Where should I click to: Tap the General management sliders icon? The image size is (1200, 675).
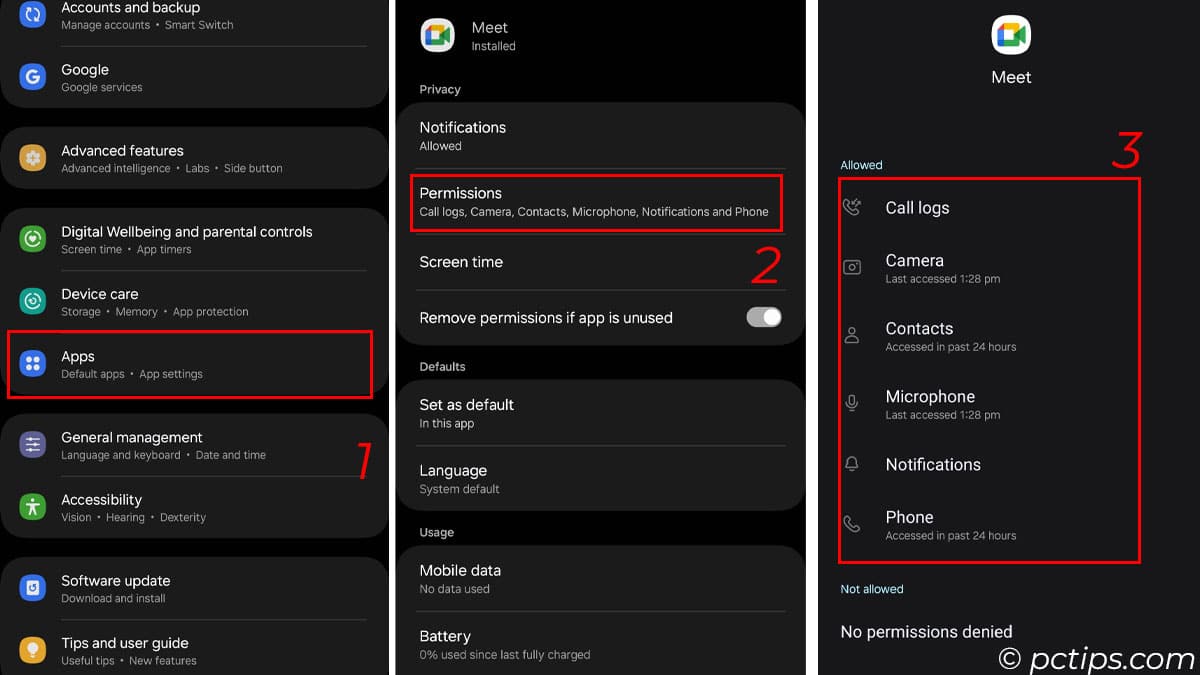tap(33, 445)
